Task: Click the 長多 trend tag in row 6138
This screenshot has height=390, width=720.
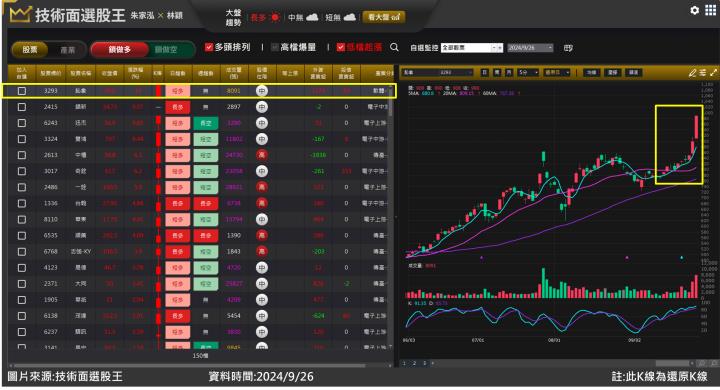Action: 178,316
